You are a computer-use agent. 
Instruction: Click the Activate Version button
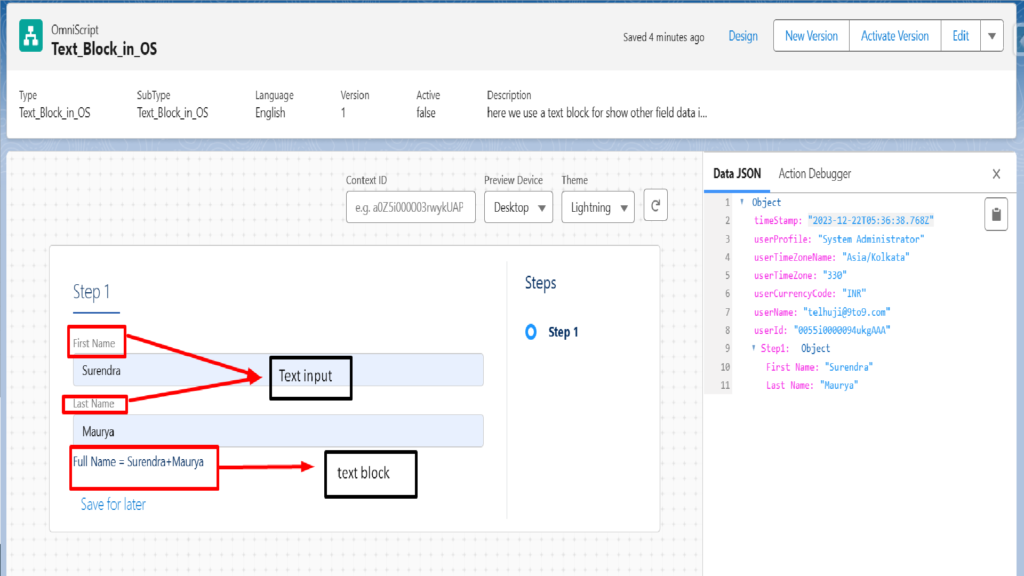pyautogui.click(x=895, y=36)
